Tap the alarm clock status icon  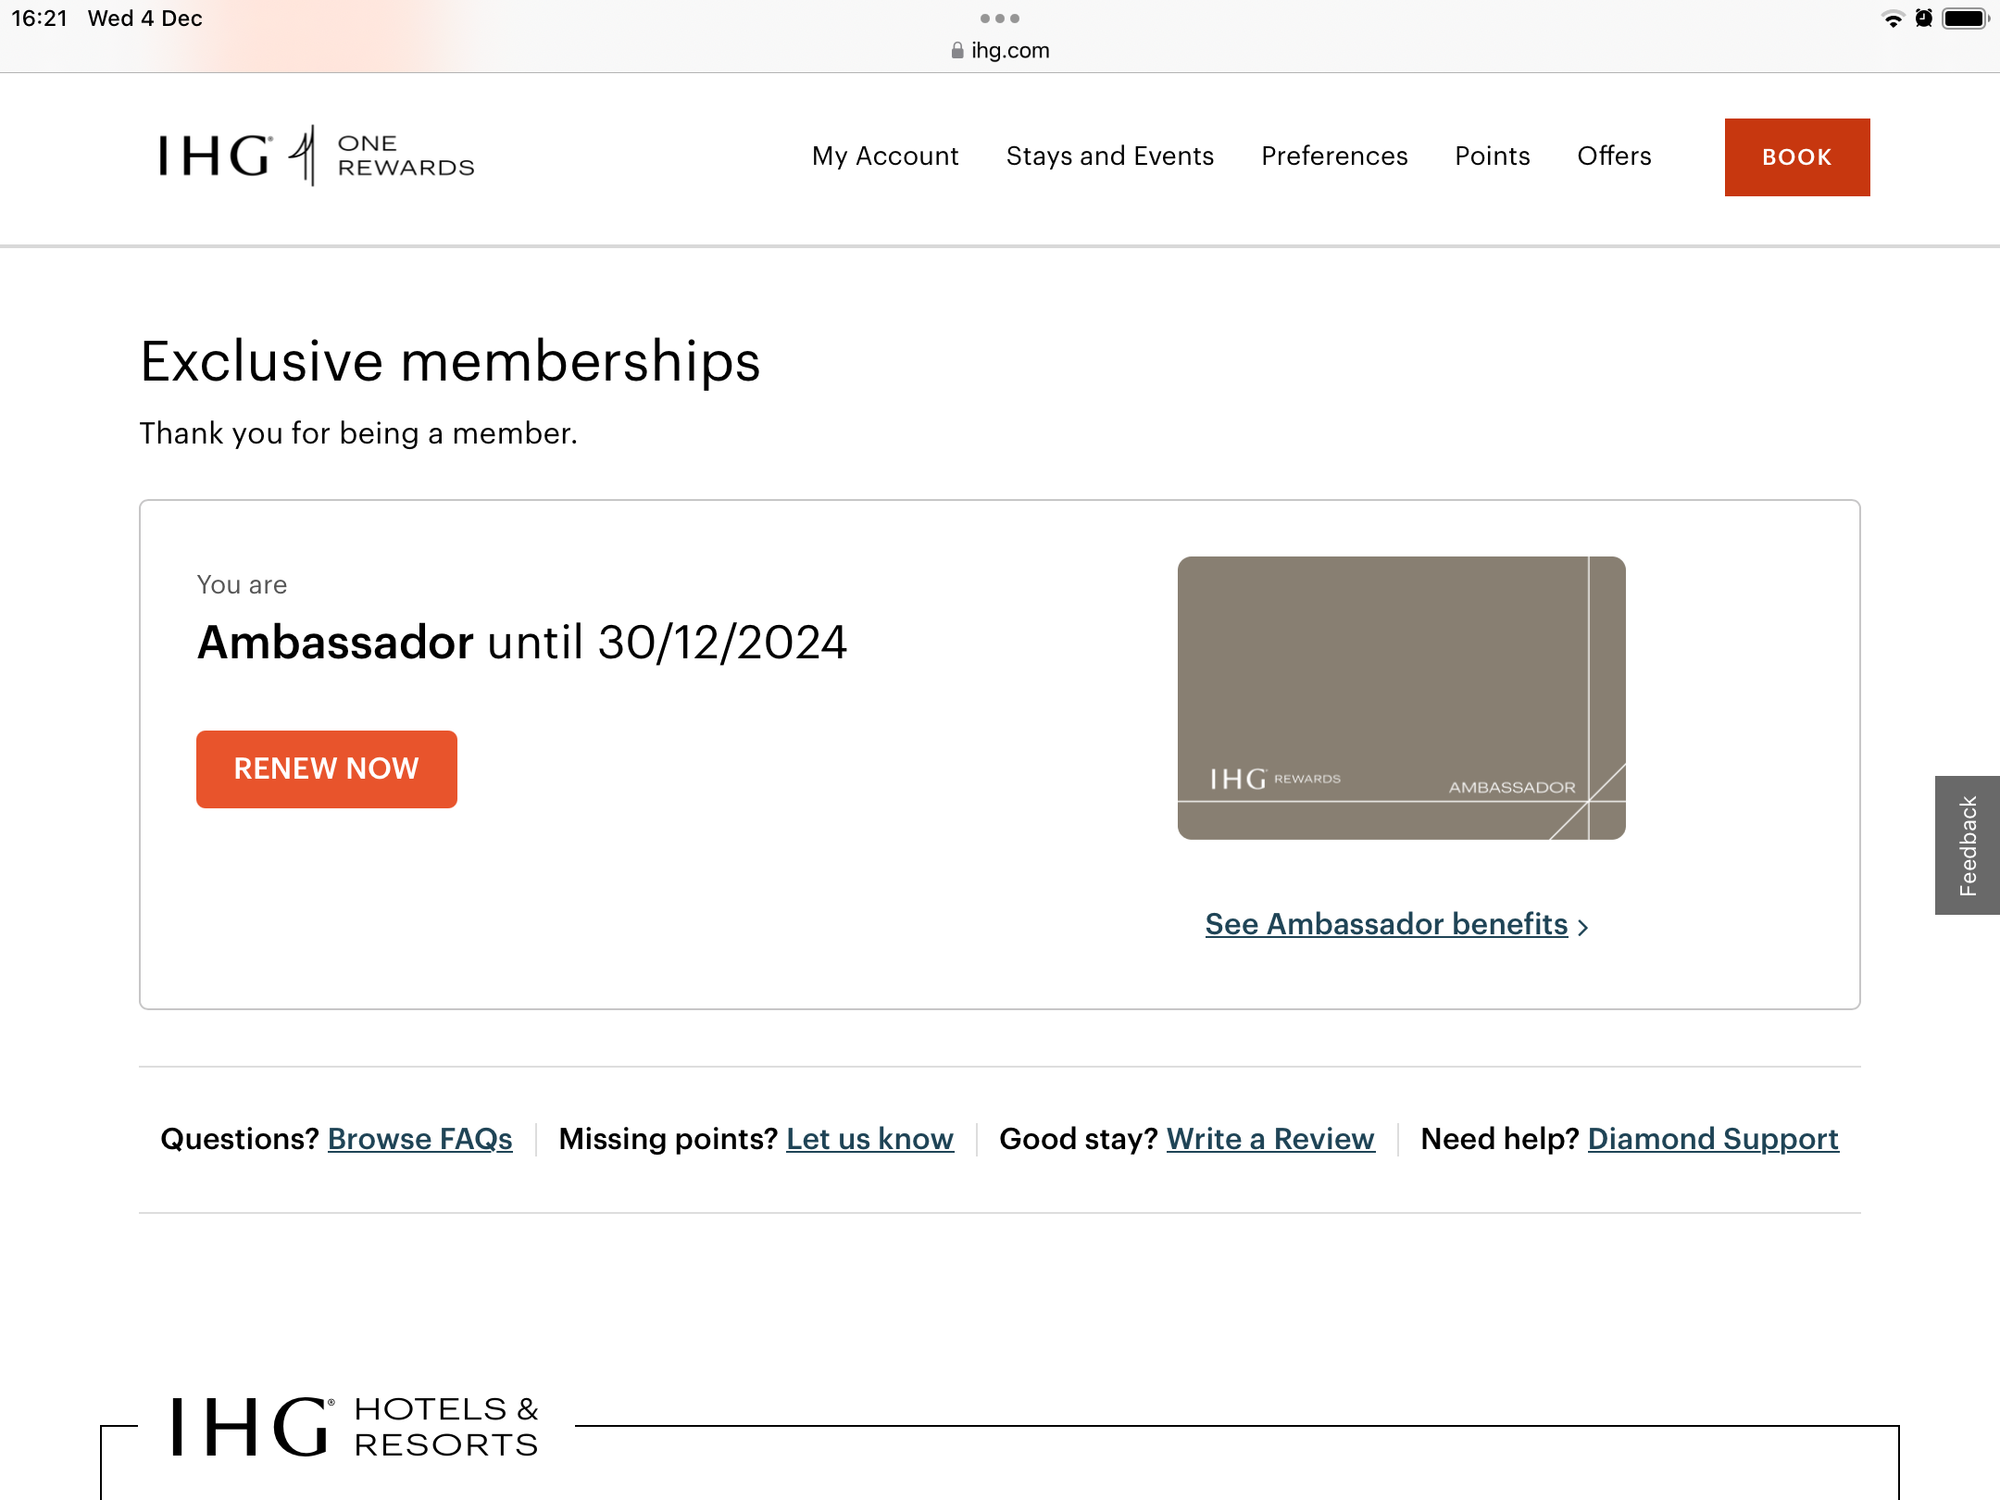[x=1924, y=19]
